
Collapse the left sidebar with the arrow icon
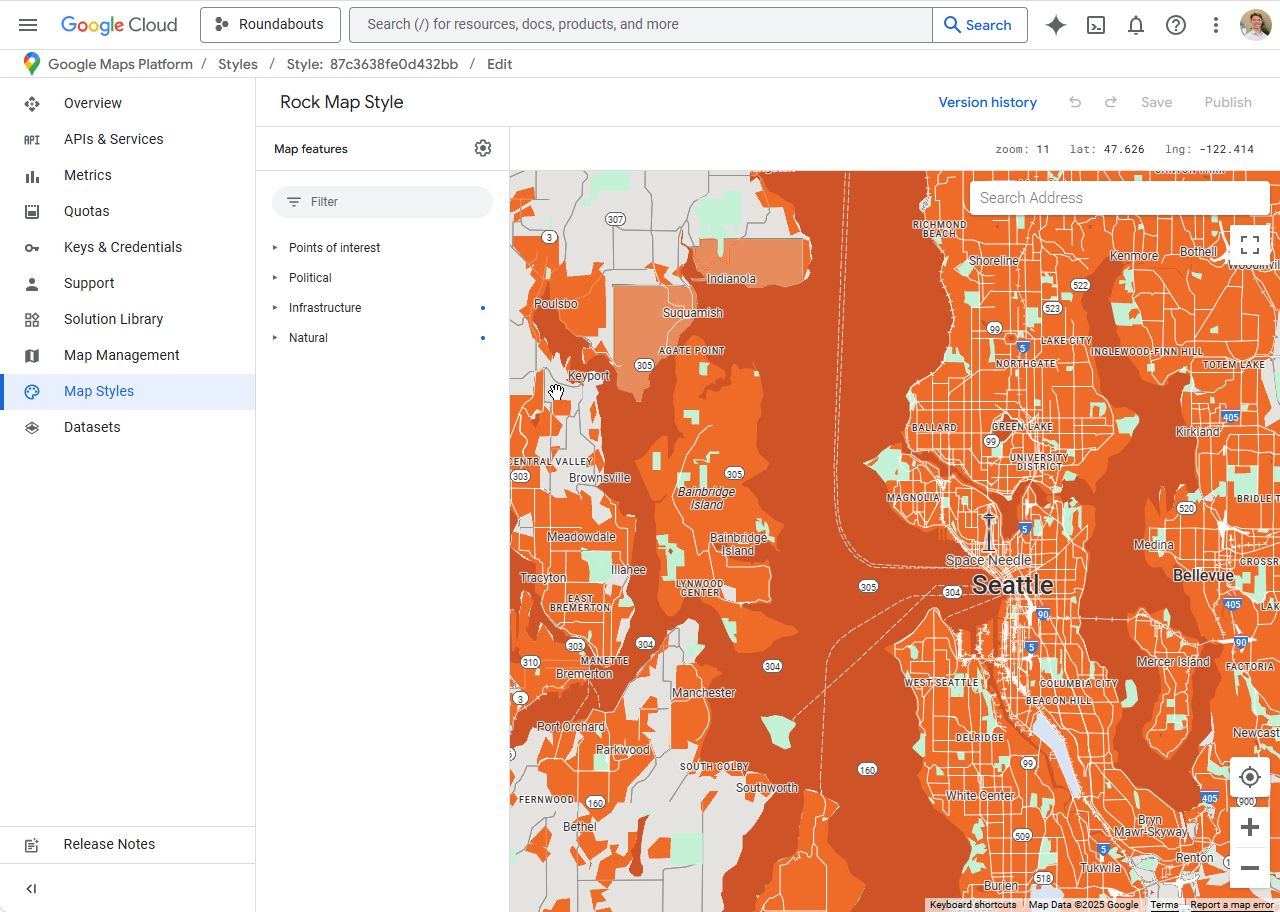coord(31,889)
